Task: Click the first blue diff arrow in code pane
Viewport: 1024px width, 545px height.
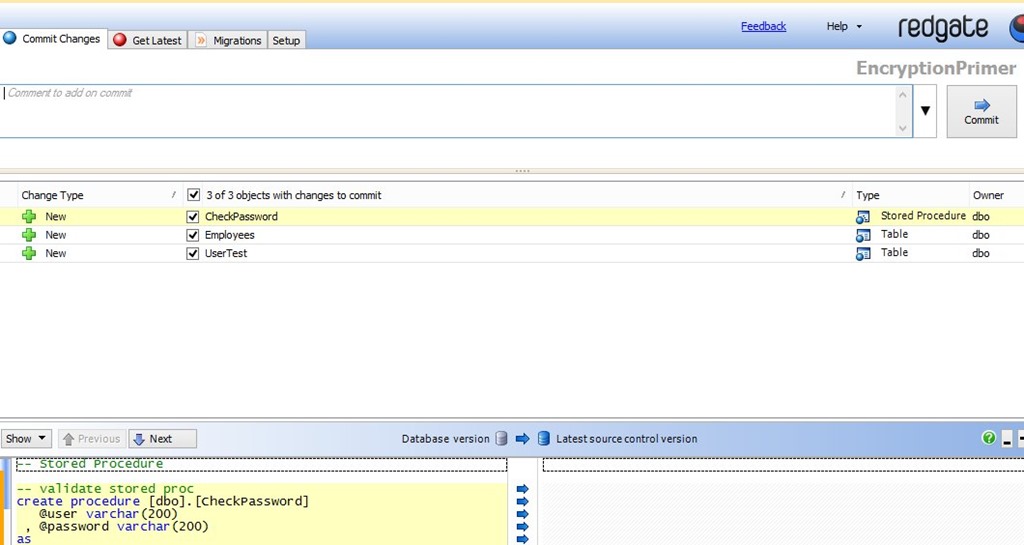Action: pyautogui.click(x=522, y=489)
